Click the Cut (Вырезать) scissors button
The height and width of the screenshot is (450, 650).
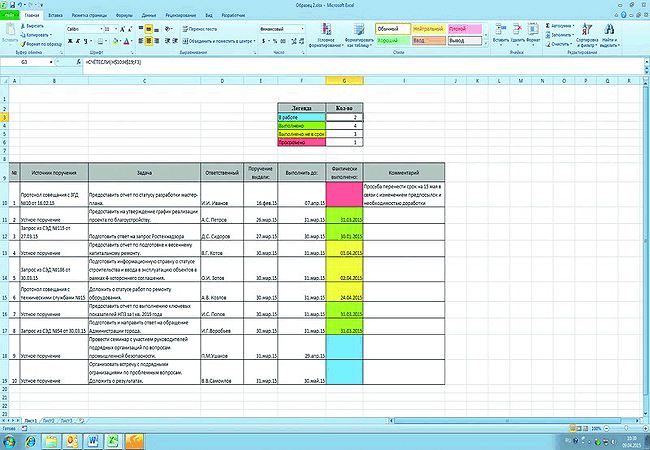pos(32,26)
